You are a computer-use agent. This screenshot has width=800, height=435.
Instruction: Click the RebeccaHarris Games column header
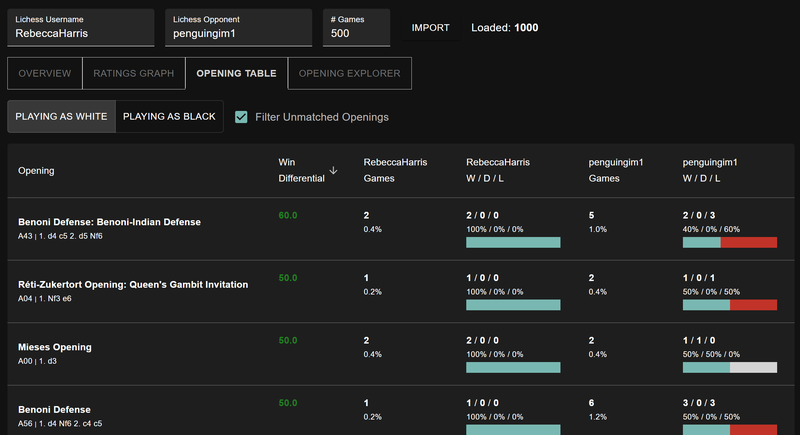tap(394, 170)
